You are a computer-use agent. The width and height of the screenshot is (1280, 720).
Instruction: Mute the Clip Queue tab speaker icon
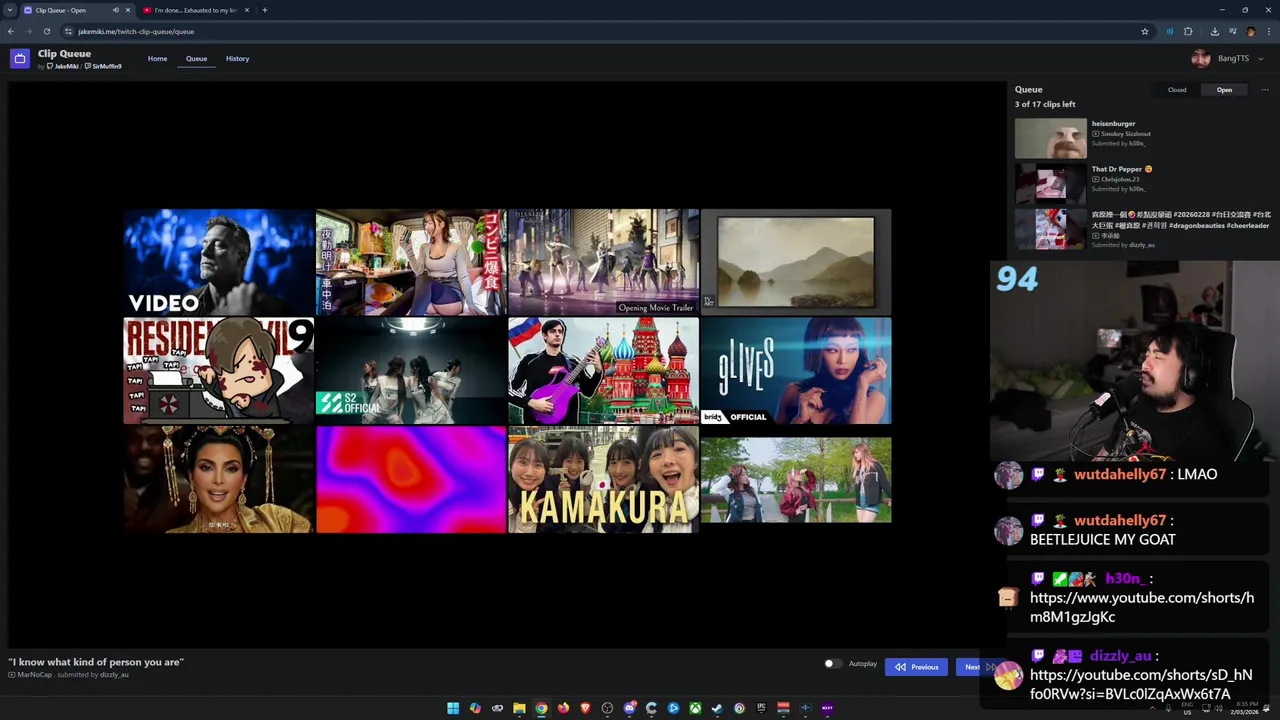pos(115,10)
